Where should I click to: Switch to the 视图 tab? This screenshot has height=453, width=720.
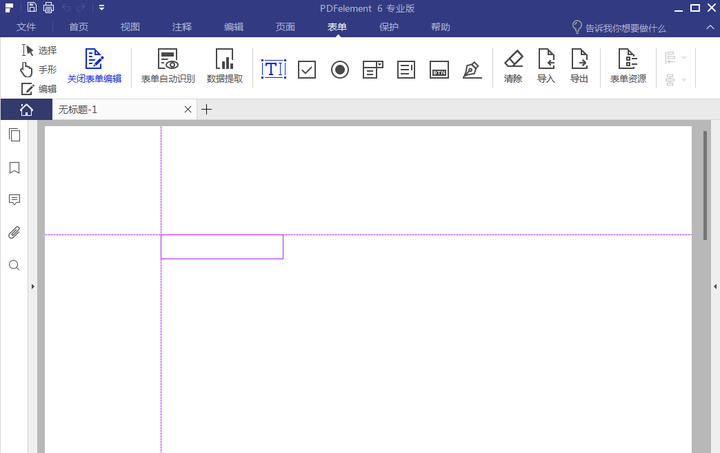(x=130, y=27)
